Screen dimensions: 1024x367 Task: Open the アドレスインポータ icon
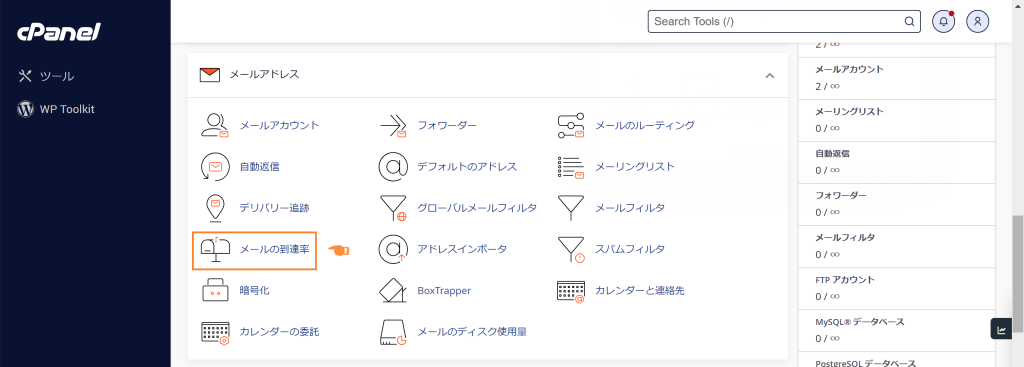point(393,249)
